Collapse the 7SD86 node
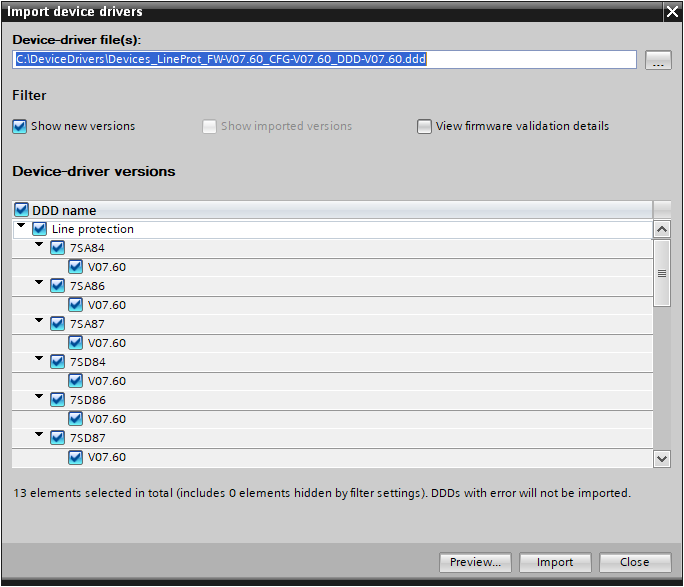This screenshot has height=587, width=684. tap(39, 396)
